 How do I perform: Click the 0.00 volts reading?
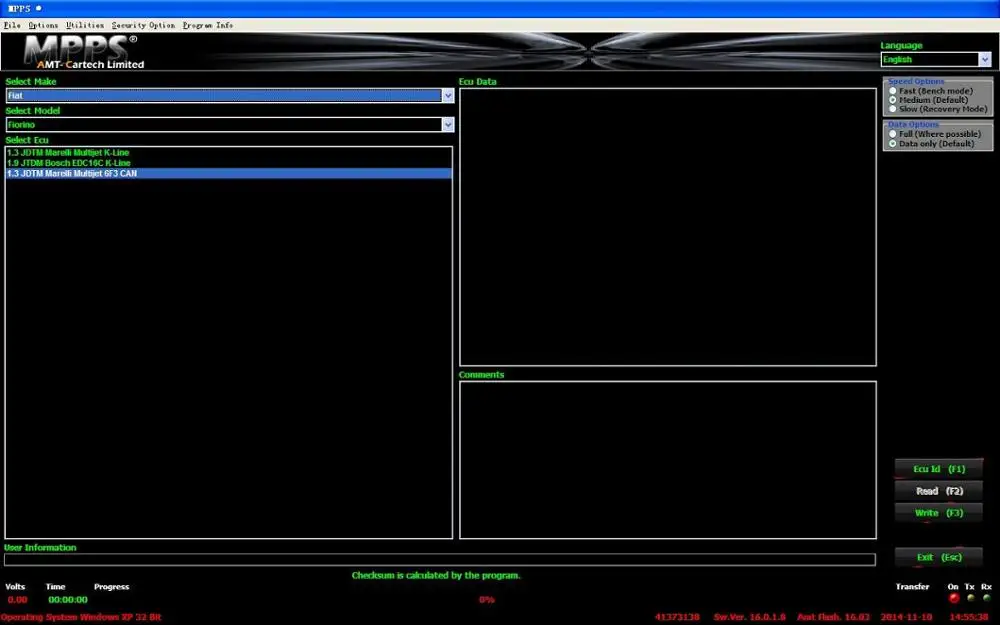(17, 599)
